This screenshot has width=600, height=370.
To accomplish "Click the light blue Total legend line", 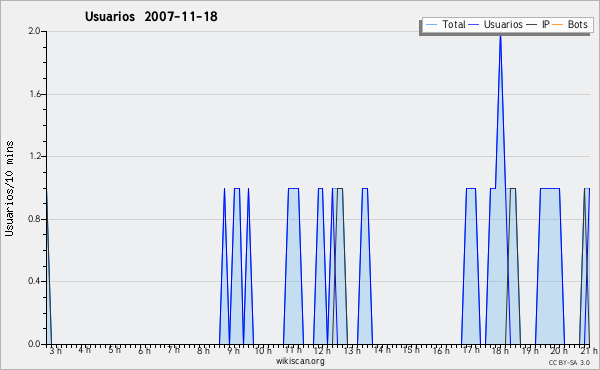I will click(x=431, y=25).
